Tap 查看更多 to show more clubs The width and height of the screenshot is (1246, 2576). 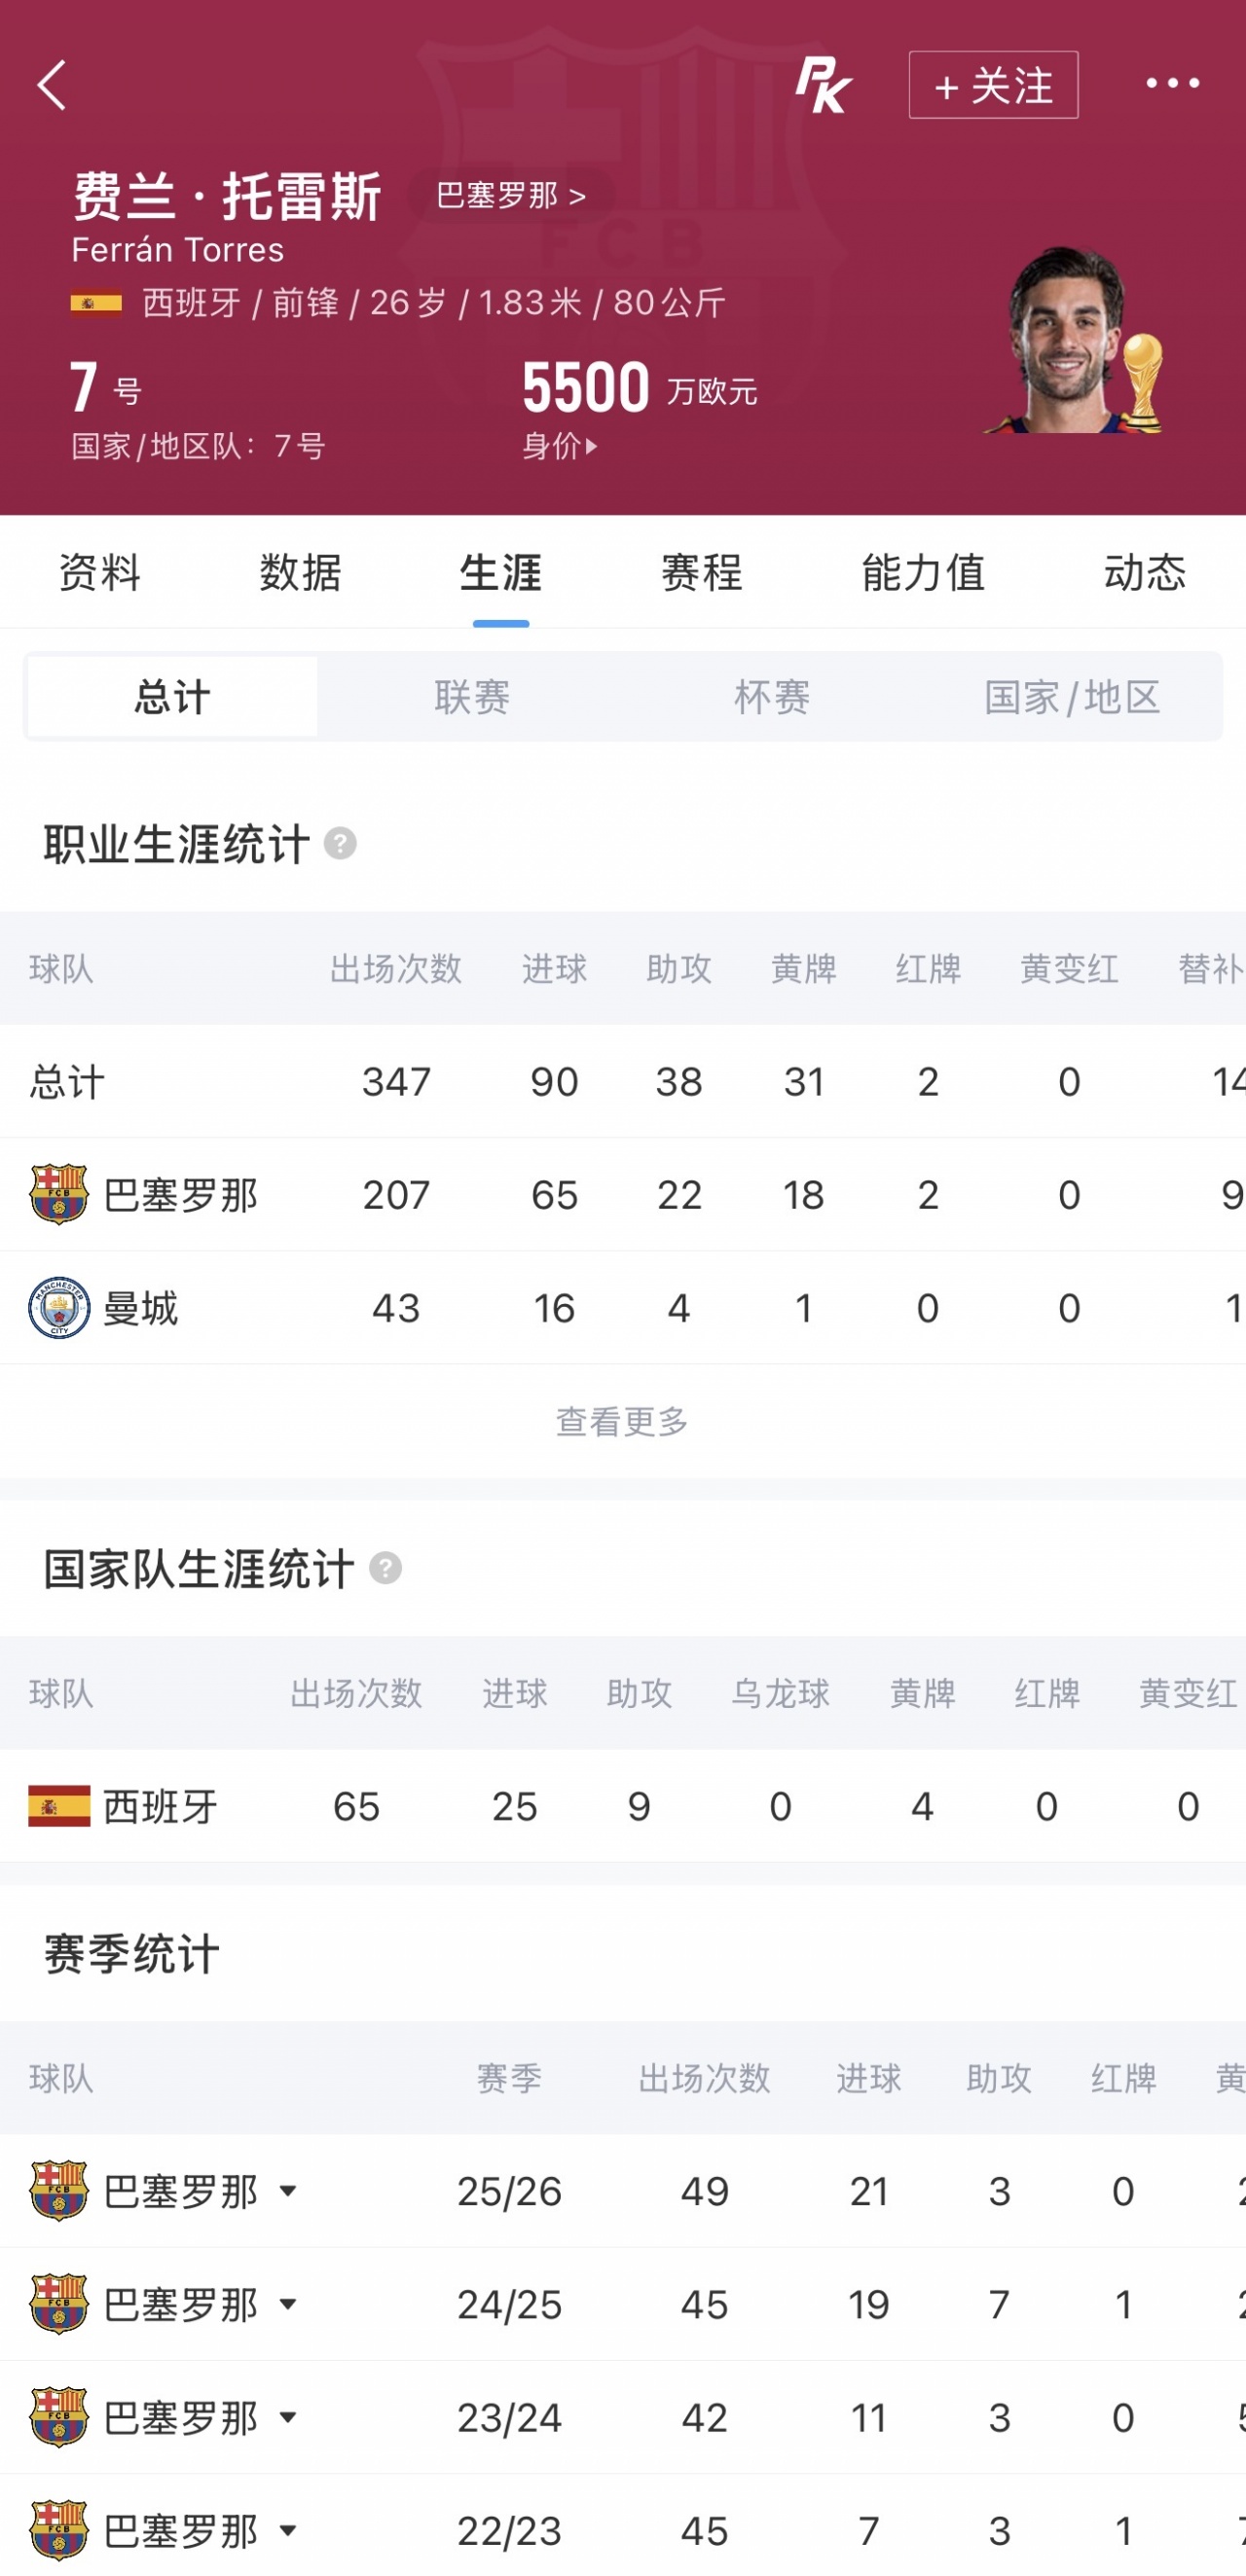[x=622, y=1421]
